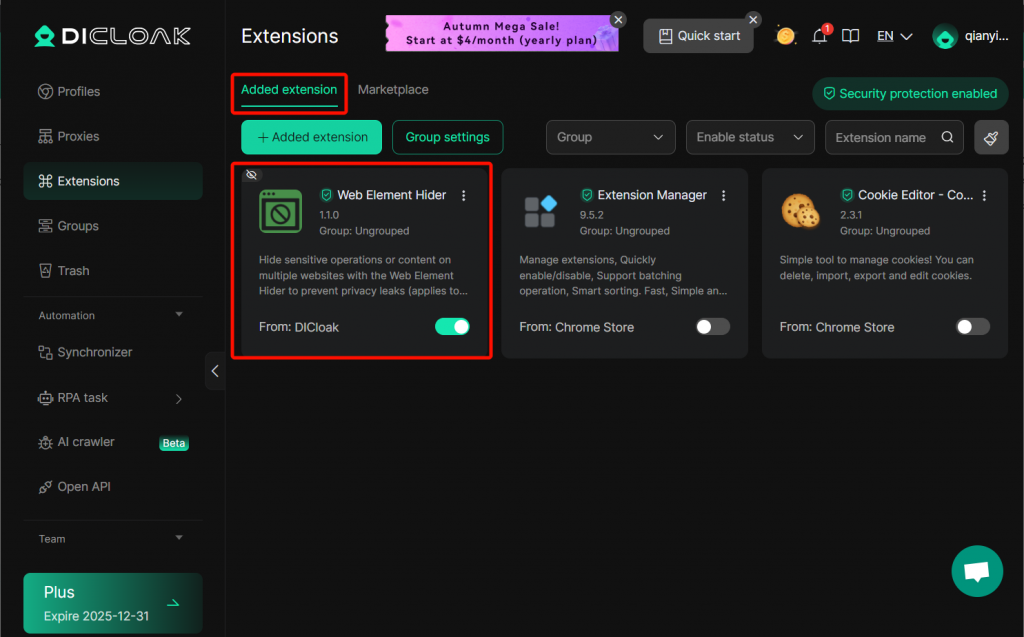Open the documentation book icon

tap(850, 36)
